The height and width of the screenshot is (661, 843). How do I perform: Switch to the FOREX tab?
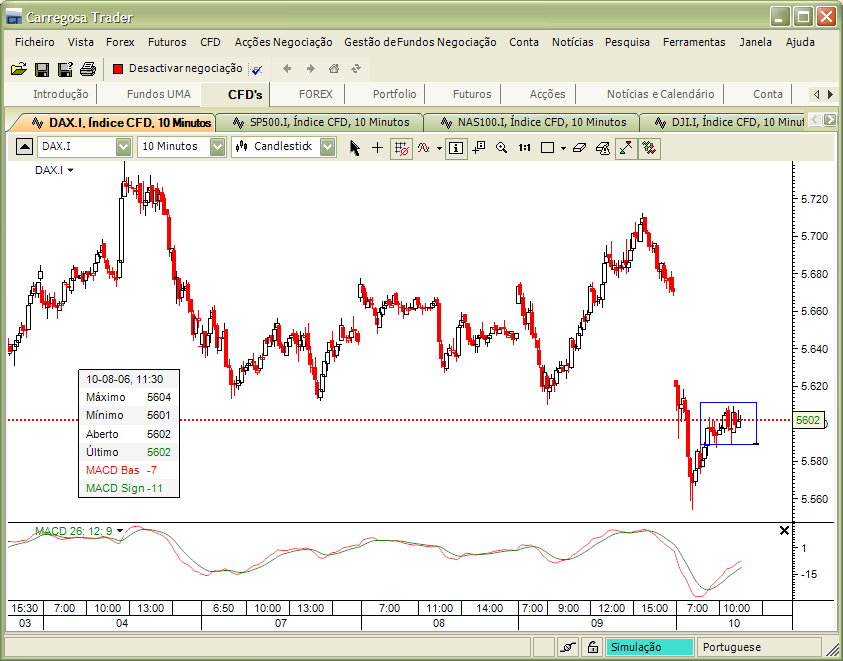313,94
